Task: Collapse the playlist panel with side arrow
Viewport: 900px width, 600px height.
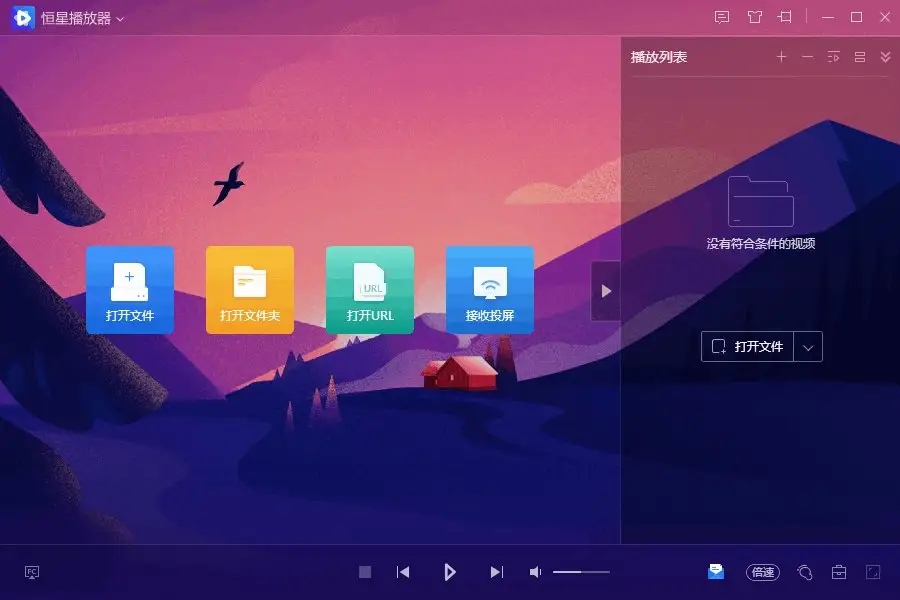Action: tap(606, 291)
